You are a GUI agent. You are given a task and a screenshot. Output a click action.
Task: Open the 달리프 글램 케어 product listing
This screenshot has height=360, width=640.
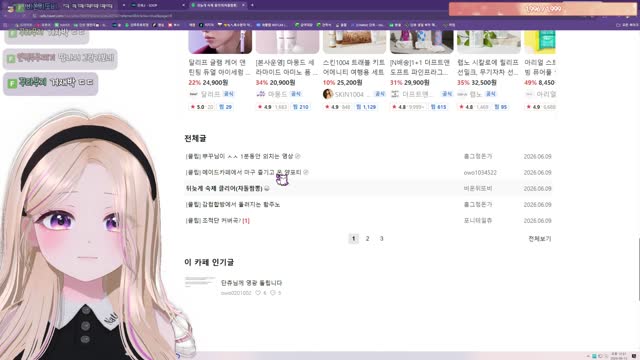coord(220,67)
